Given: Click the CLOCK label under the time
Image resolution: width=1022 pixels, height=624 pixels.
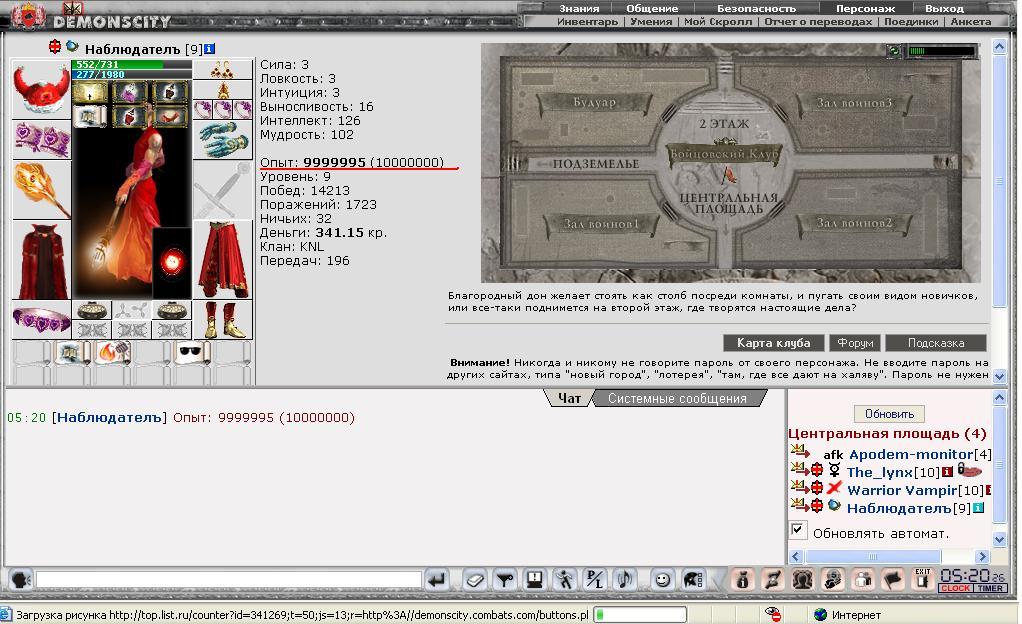Looking at the screenshot, I should pyautogui.click(x=956, y=588).
